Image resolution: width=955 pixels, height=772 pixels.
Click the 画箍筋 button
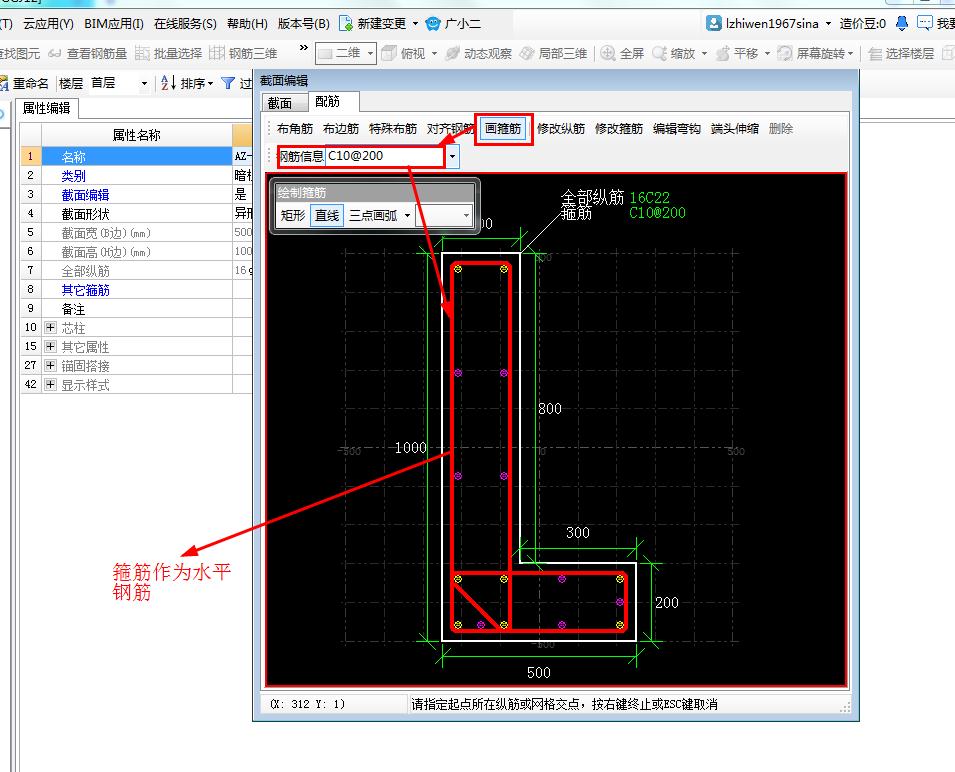503,128
